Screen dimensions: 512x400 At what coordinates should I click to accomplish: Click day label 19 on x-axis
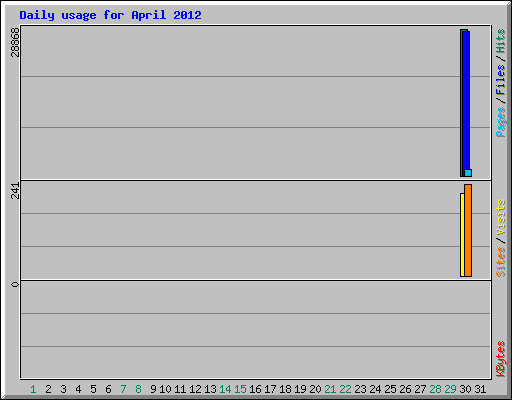pos(300,389)
